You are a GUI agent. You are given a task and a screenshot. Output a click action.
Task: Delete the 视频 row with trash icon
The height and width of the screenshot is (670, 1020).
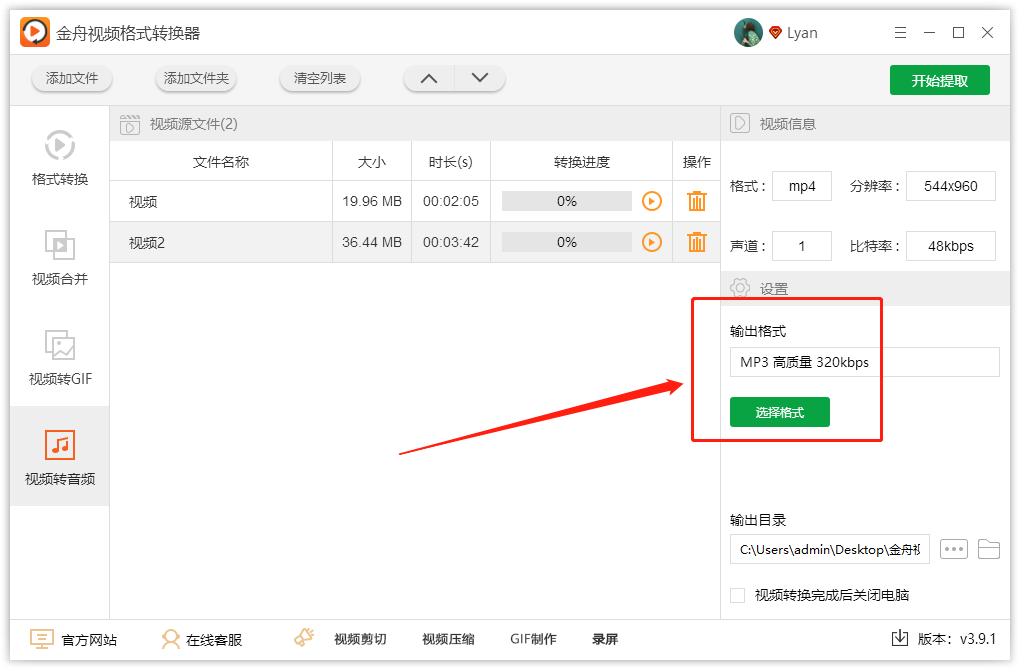pyautogui.click(x=697, y=201)
